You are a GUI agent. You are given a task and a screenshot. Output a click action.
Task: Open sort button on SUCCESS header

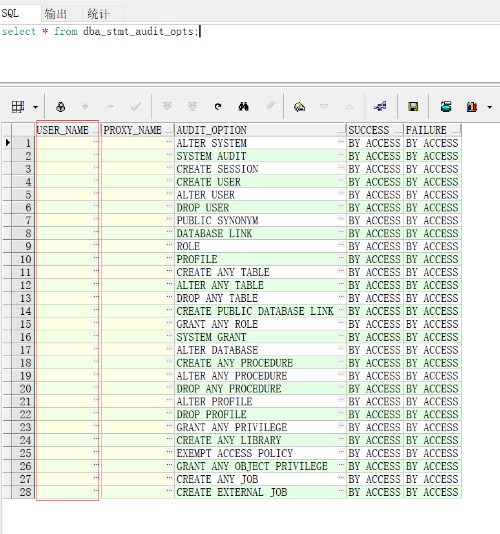pyautogui.click(x=399, y=130)
